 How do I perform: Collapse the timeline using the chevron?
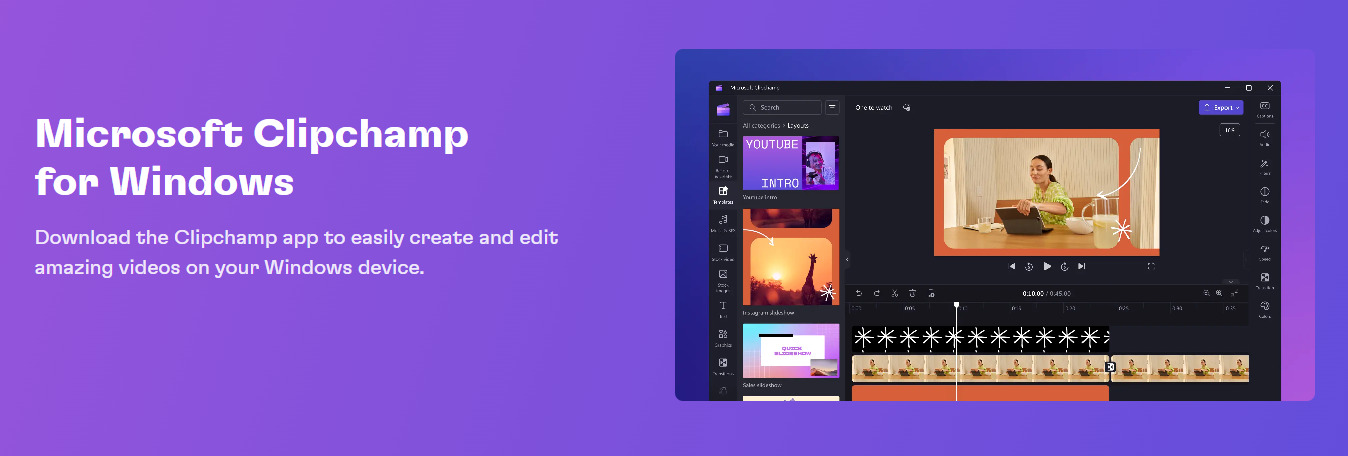pos(1231,282)
